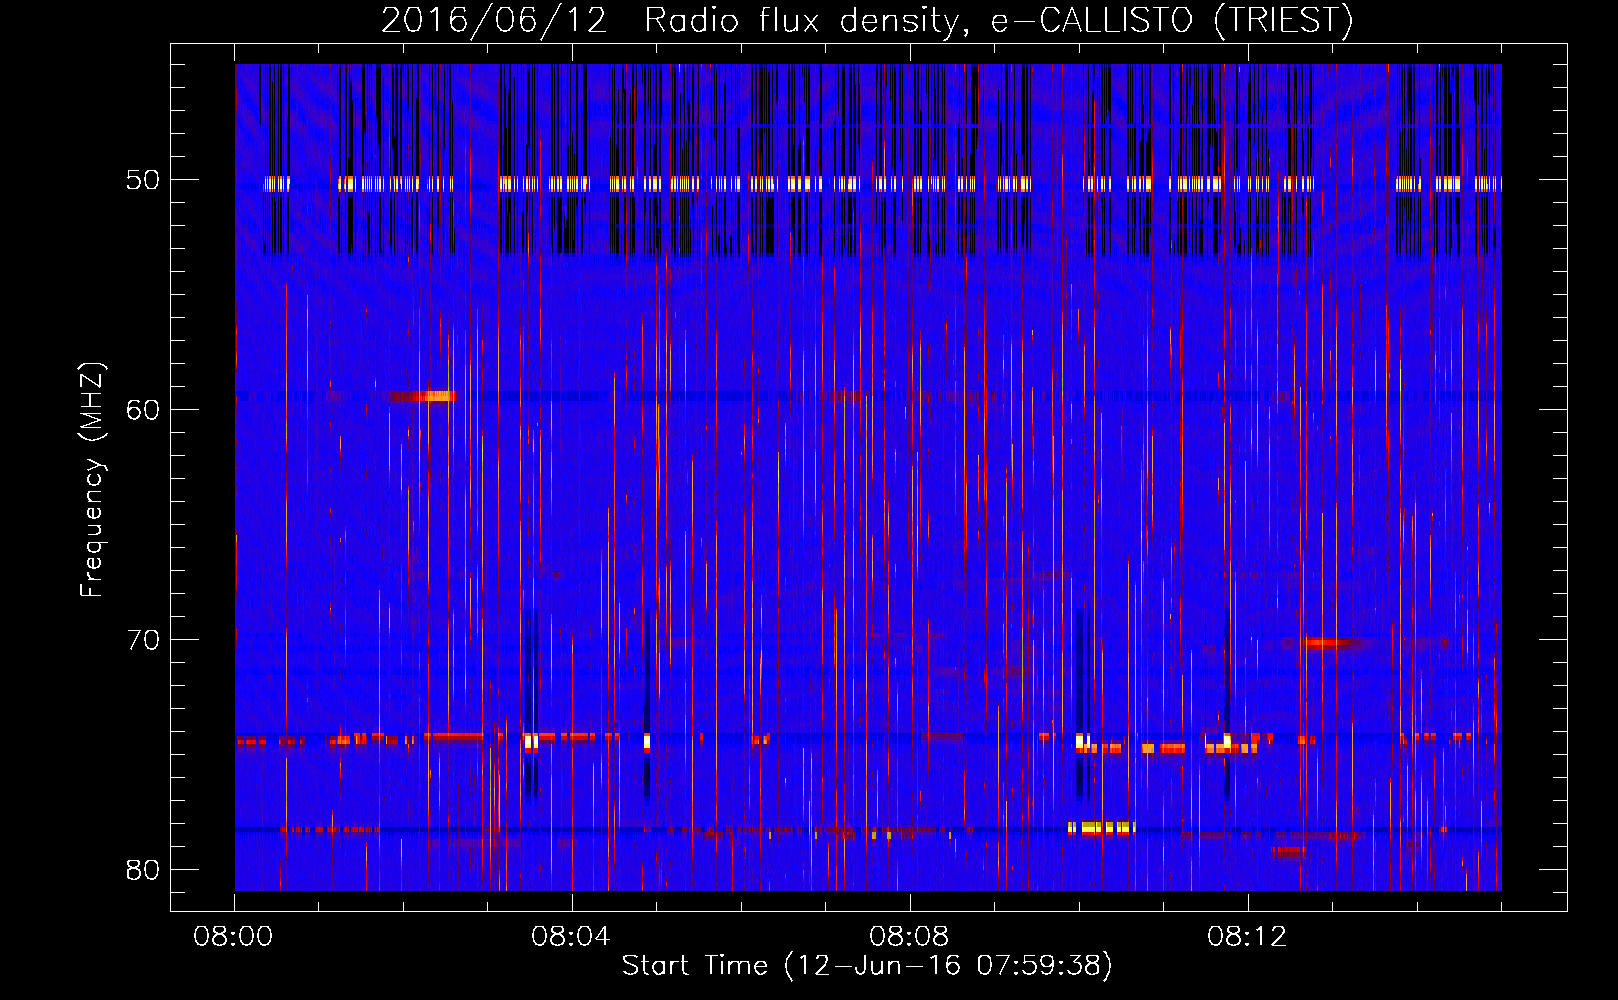1618x1000 pixels.
Task: Click the '50' frequency tick label
Action: point(143,180)
